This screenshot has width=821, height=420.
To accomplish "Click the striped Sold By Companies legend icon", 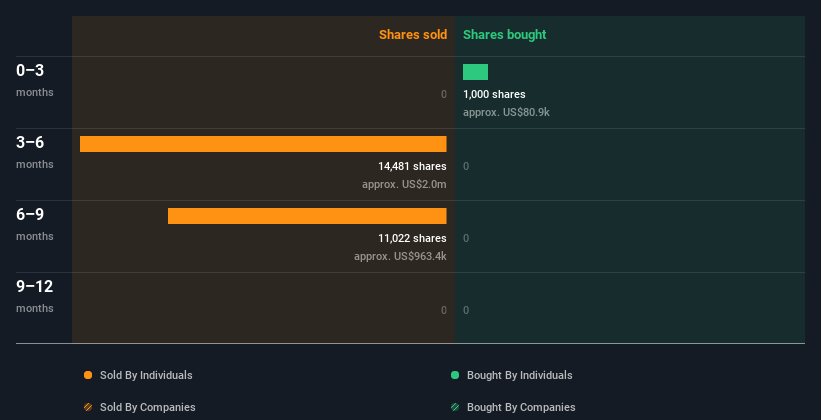I will pos(88,407).
